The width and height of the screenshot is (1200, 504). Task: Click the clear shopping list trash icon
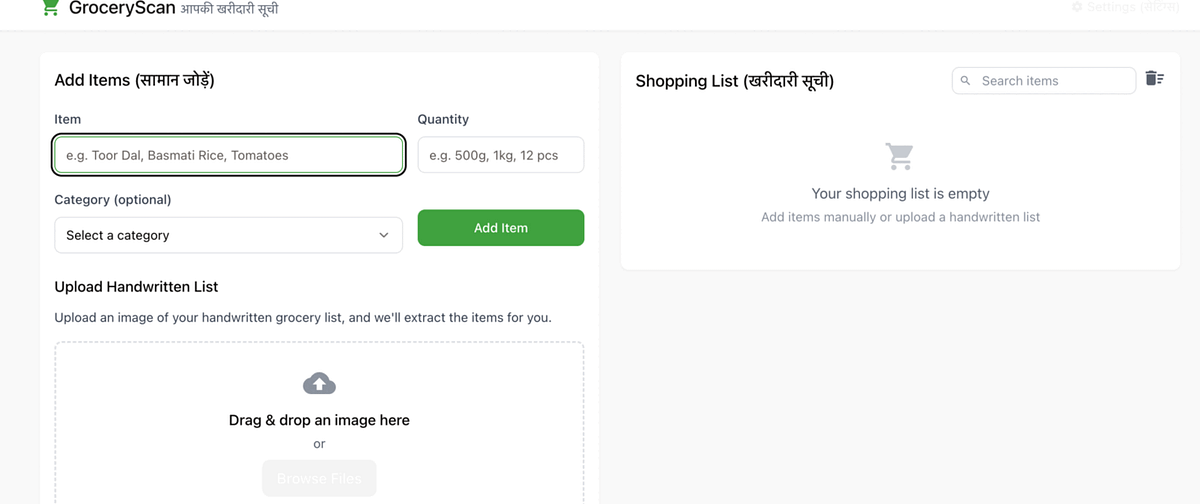[x=1155, y=78]
